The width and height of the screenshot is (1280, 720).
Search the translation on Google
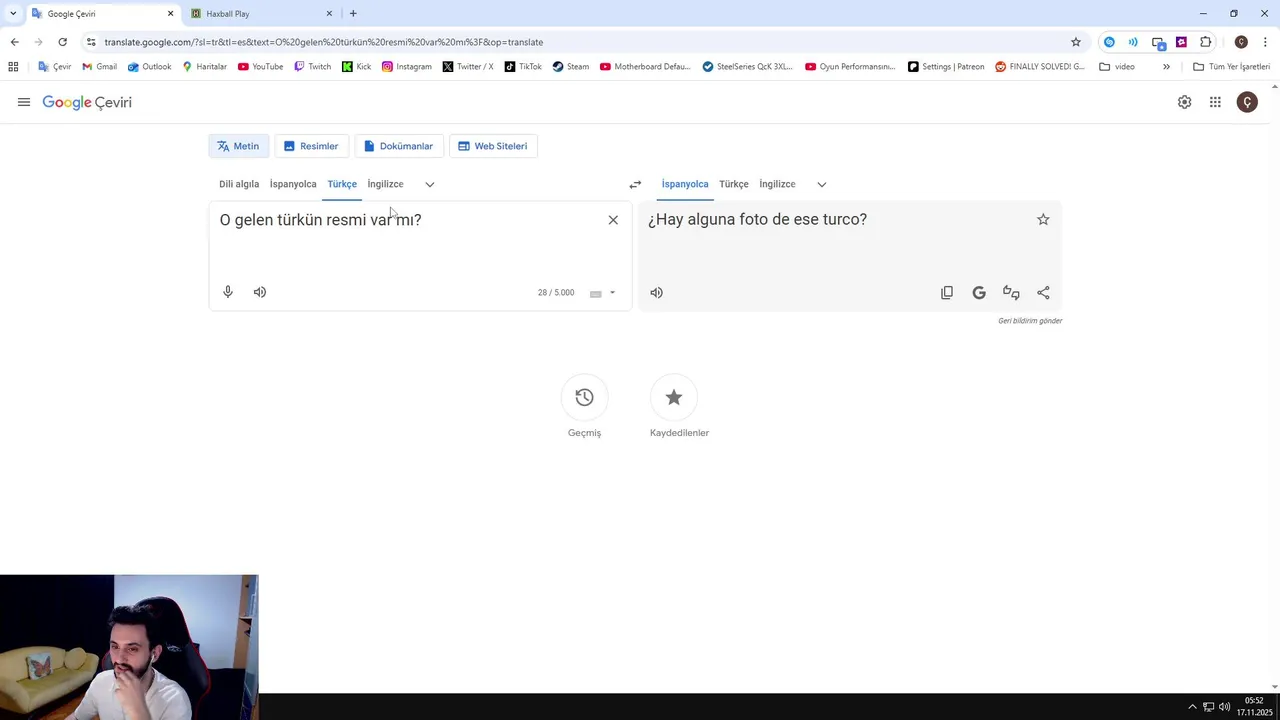click(979, 293)
